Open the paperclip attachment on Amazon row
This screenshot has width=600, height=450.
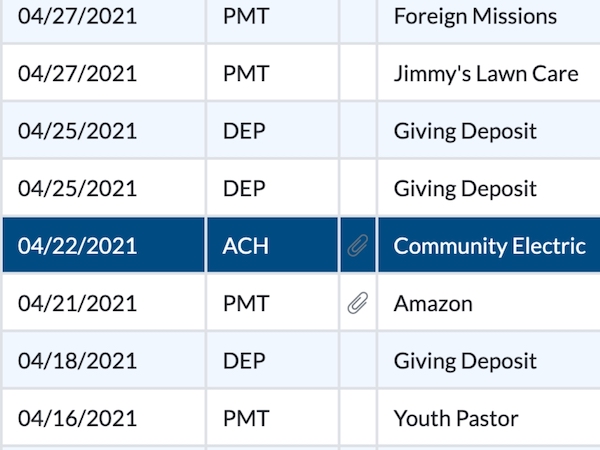click(358, 304)
